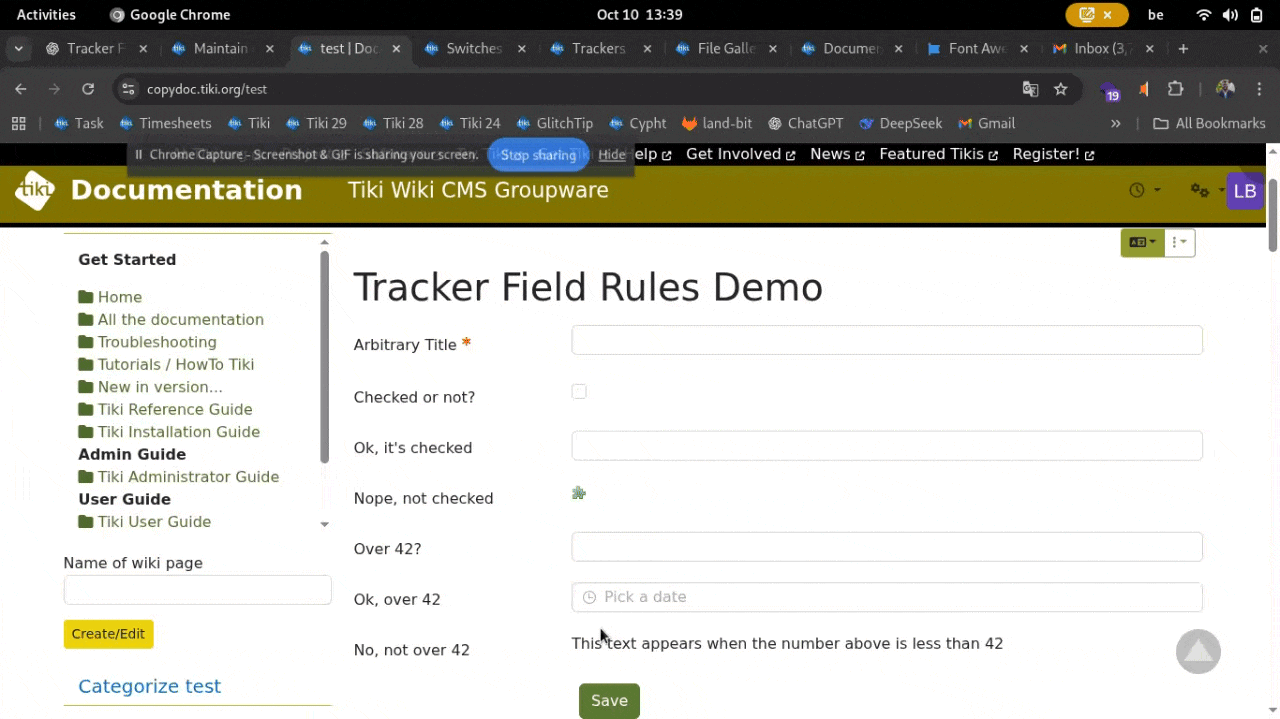Click the Arbitrary Title input field
The image size is (1280, 719).
887,340
